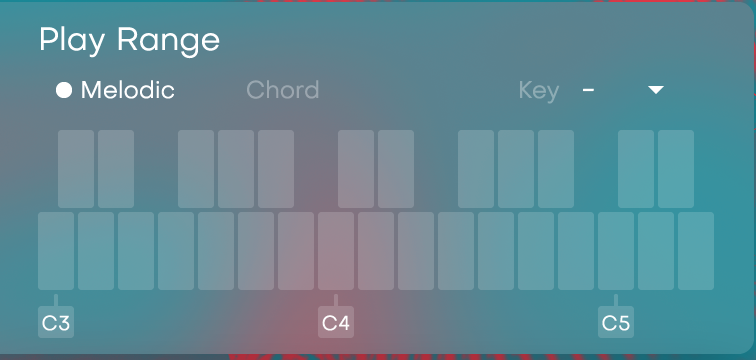
Task: Click the white key above C4 label
Action: point(336,251)
